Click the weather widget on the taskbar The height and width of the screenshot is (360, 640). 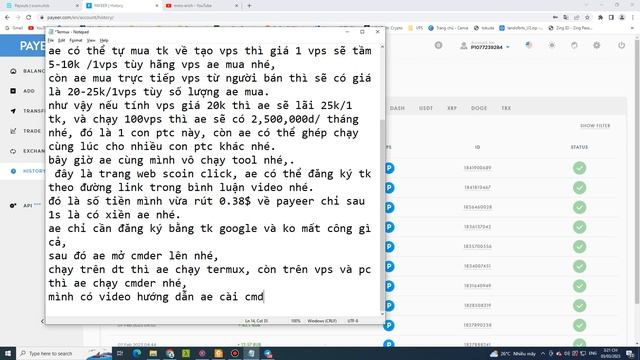point(513,353)
